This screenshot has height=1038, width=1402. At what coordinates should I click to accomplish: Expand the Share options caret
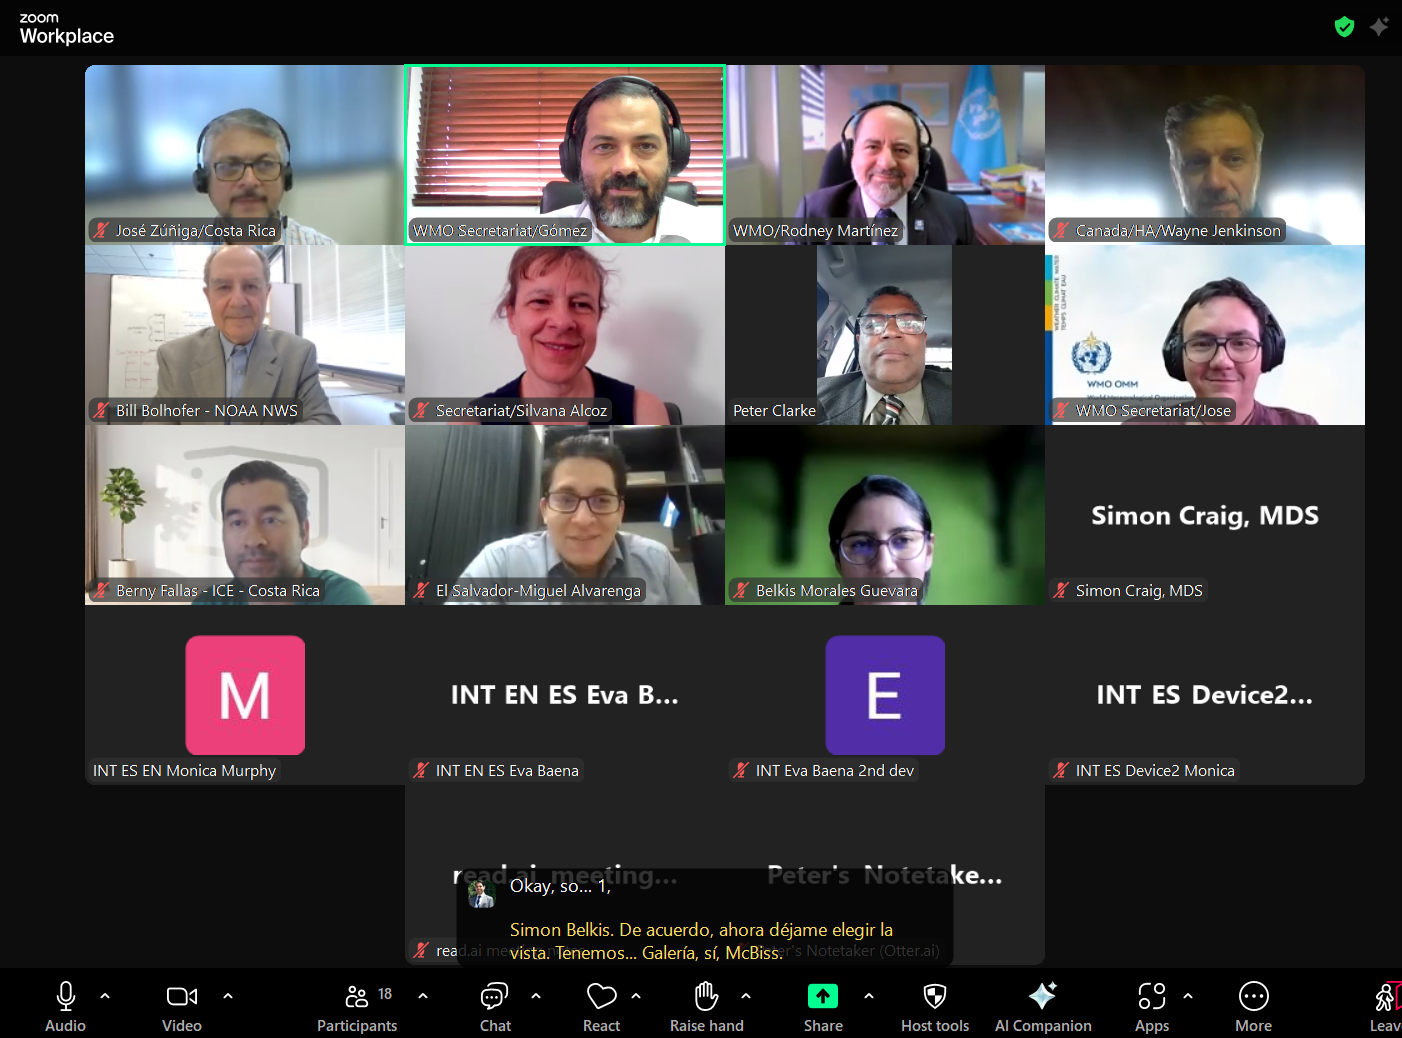click(869, 996)
